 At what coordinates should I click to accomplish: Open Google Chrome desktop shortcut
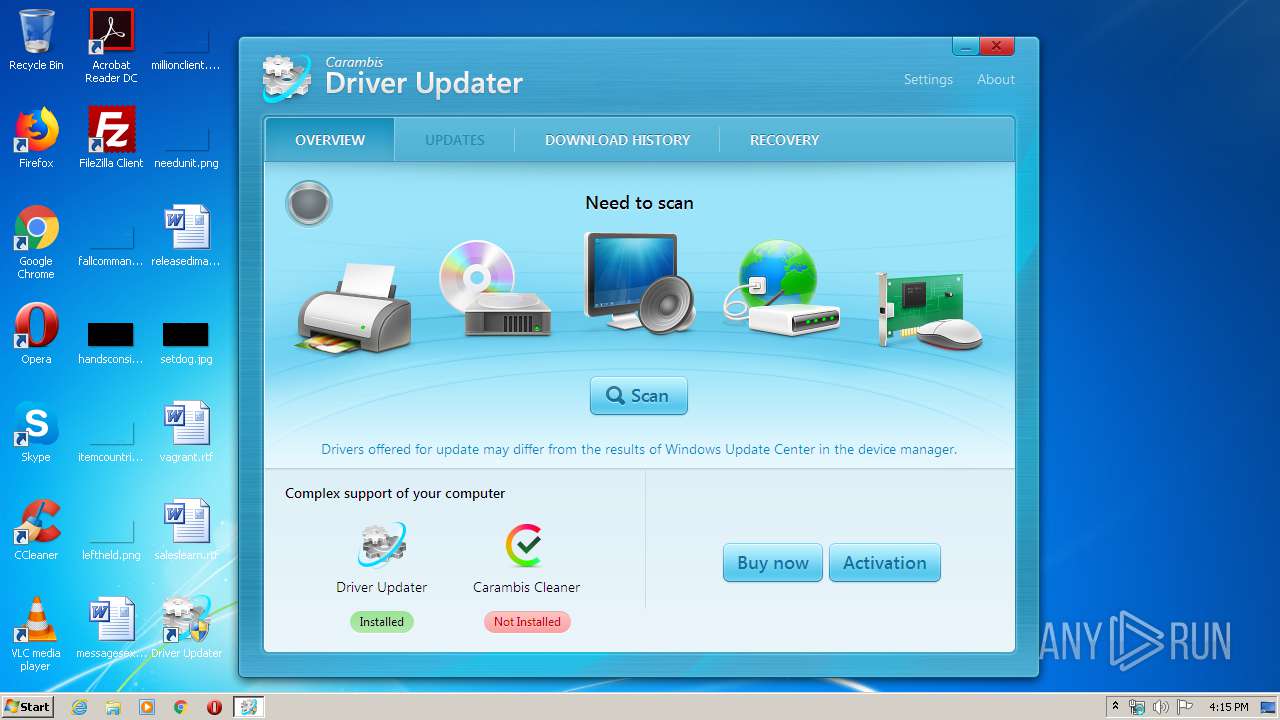click(36, 242)
